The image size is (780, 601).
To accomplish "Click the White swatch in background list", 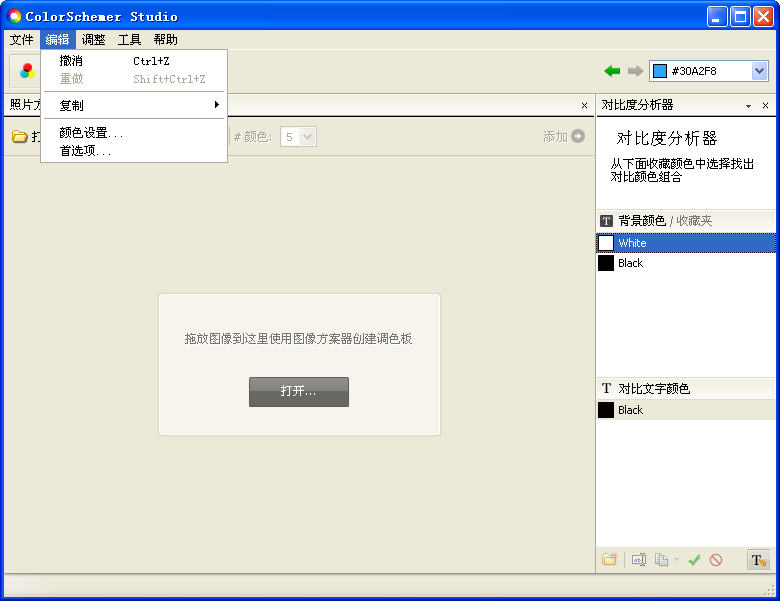I will click(x=605, y=243).
